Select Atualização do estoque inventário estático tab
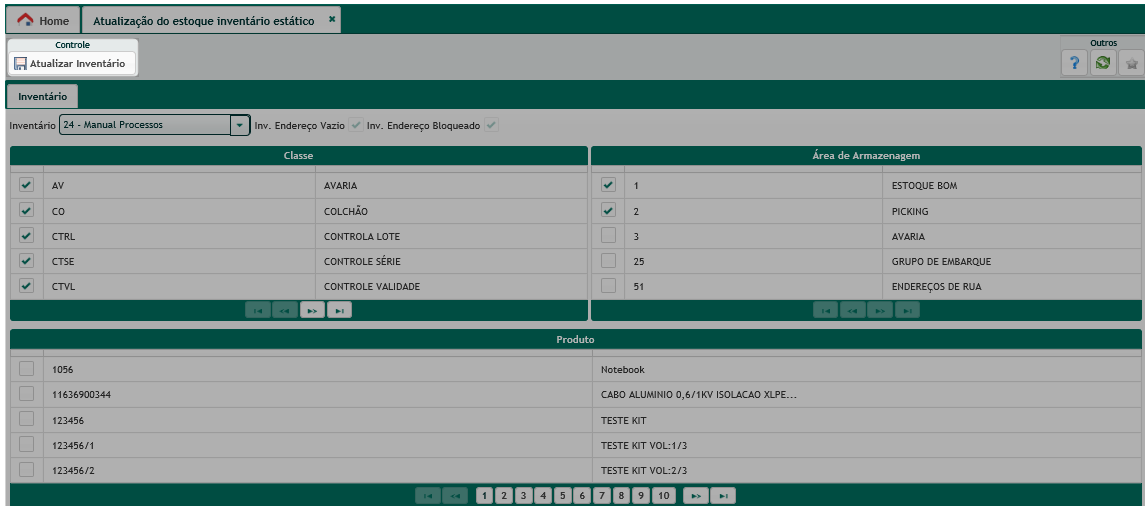This screenshot has width=1145, height=510. 210,20
